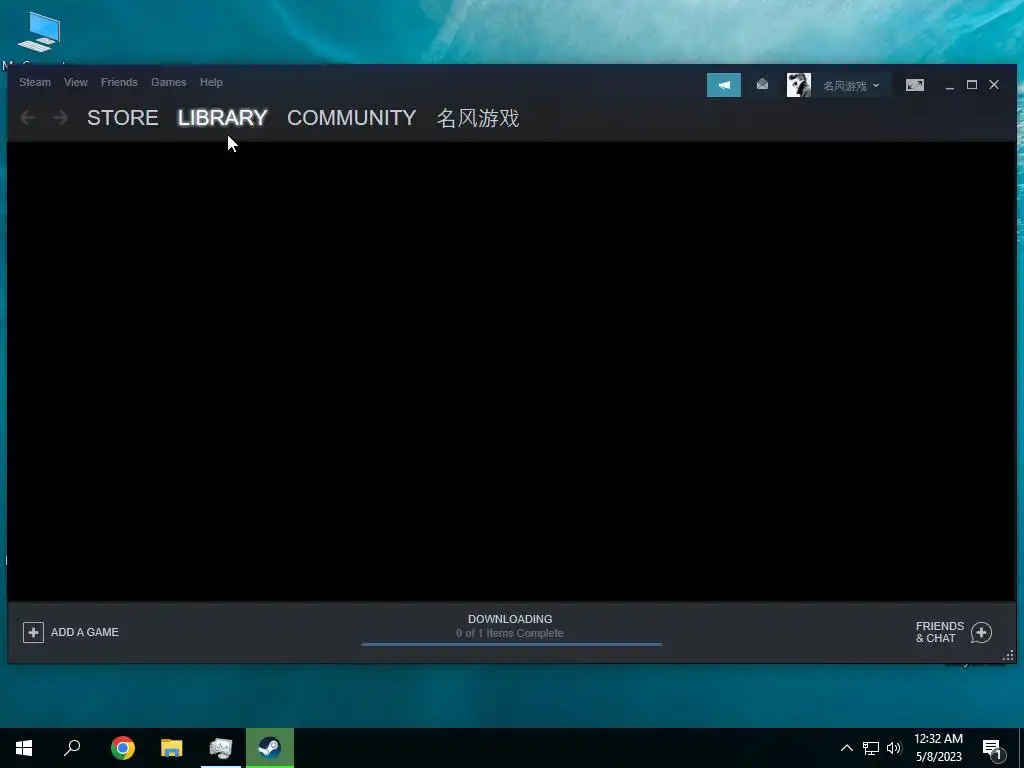Expand the 名风游戏 account dropdown

[851, 86]
